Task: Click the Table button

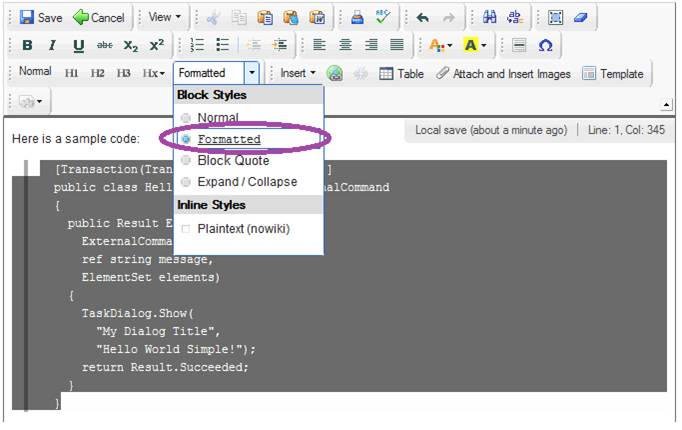Action: (401, 73)
